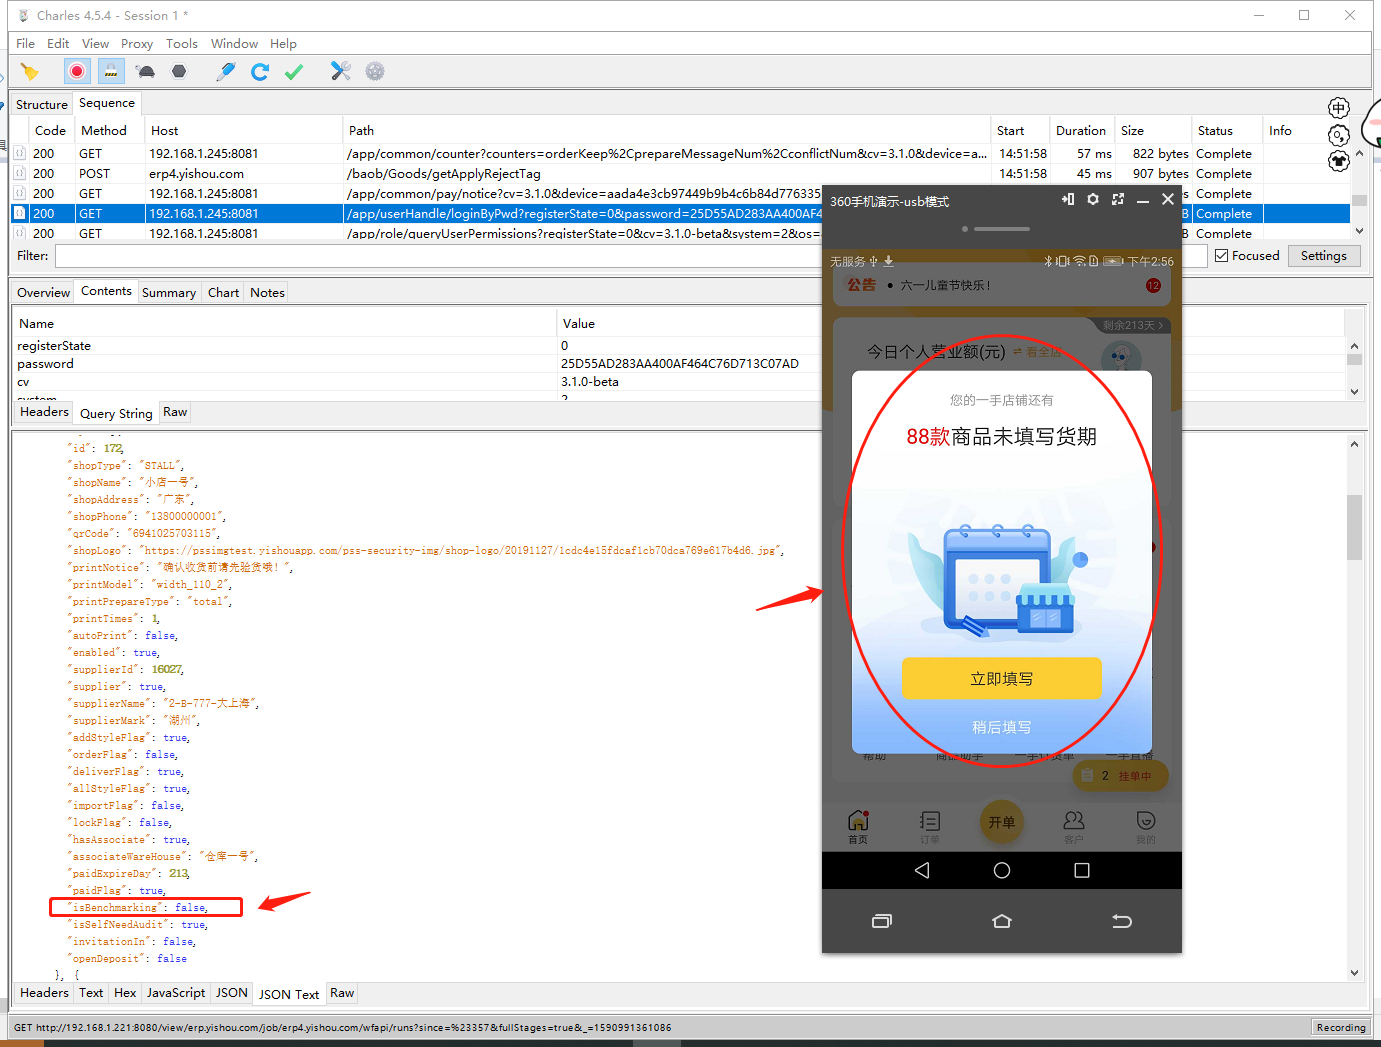Enable throttling with the turtle icon
1381x1047 pixels.
click(146, 71)
